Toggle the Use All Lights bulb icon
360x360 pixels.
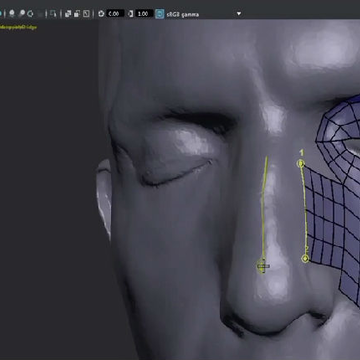[12, 14]
